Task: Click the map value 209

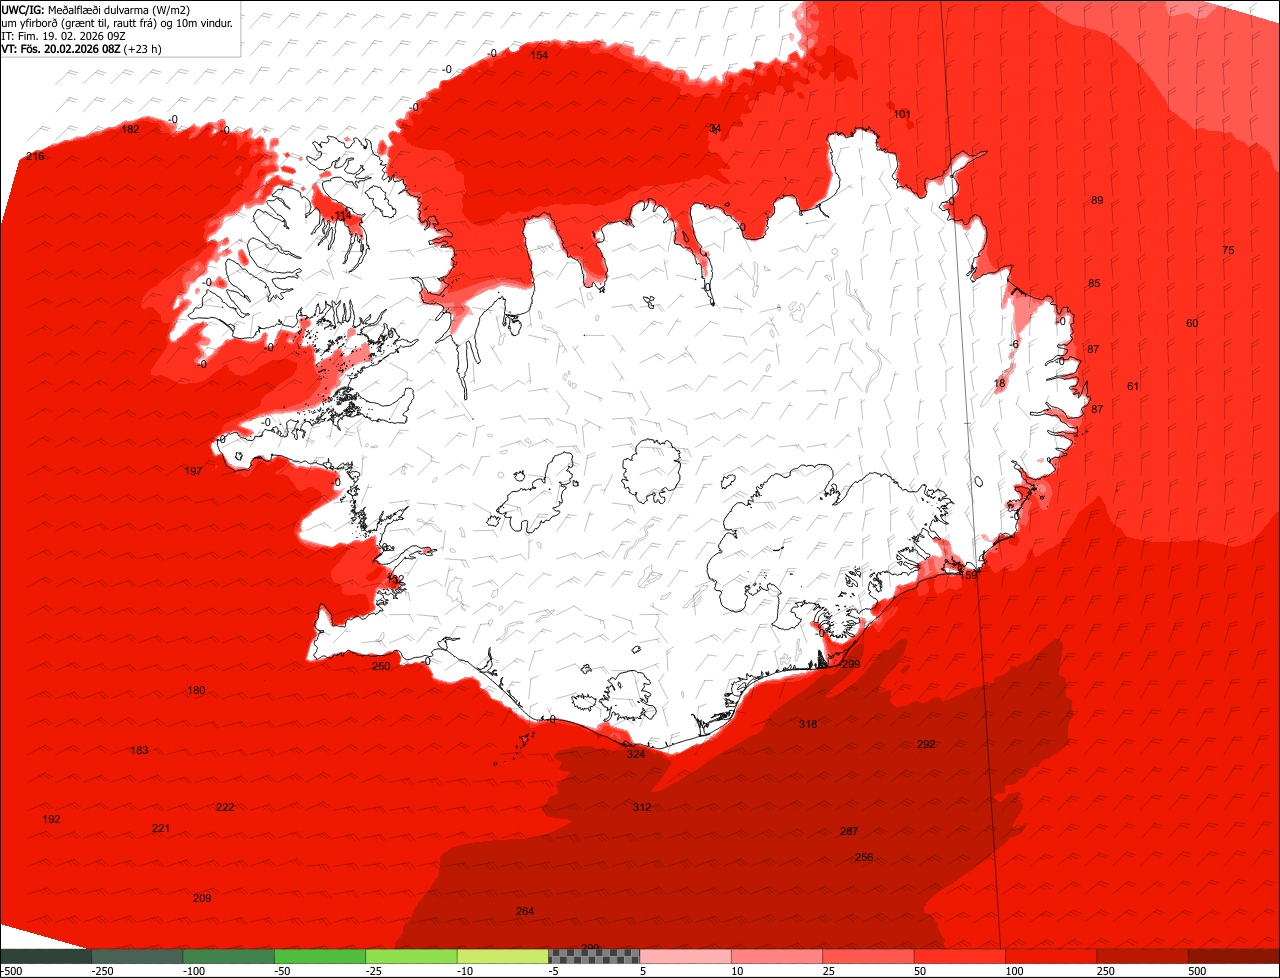Action: [202, 899]
